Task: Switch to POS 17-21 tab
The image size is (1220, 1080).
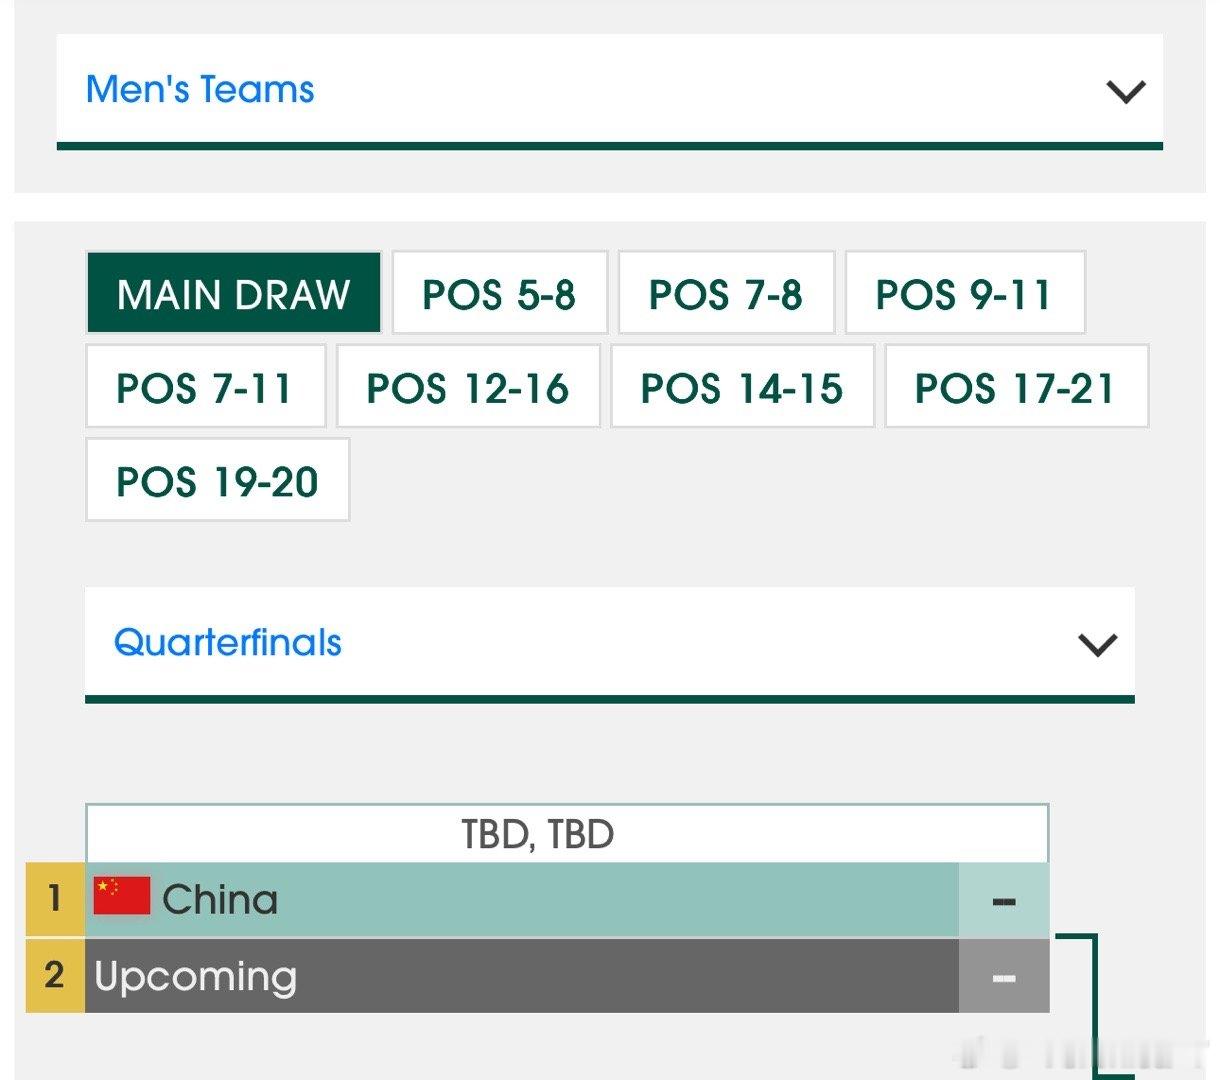Action: [x=1015, y=387]
